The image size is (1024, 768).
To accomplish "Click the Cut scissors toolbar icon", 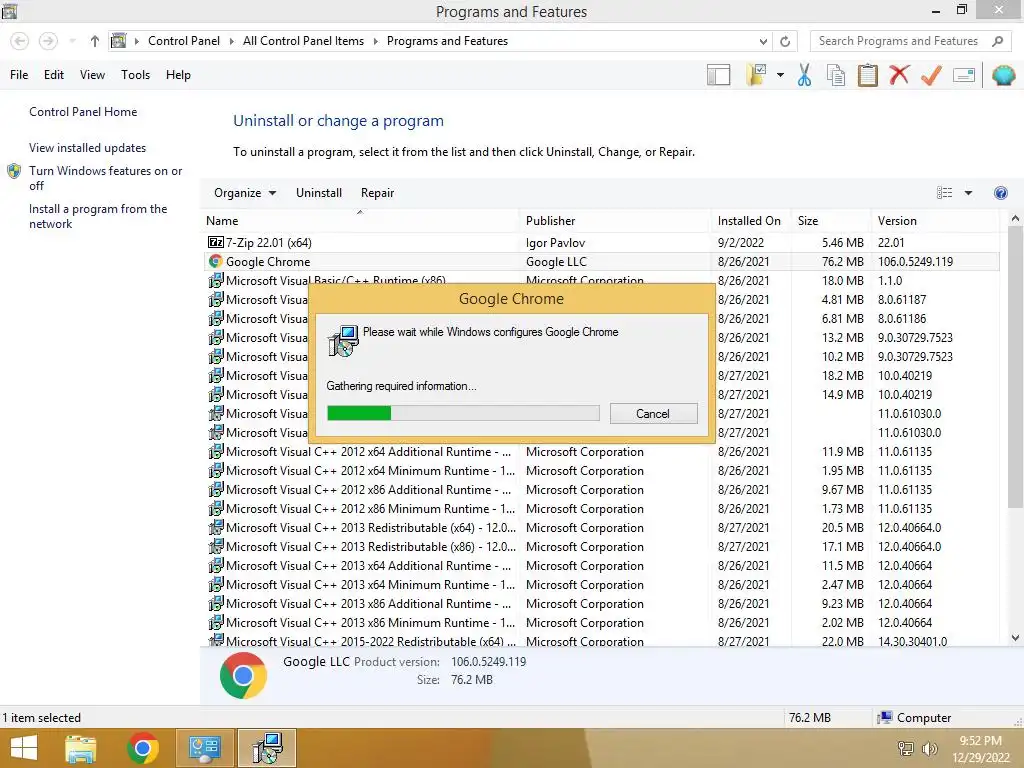I will [x=804, y=75].
